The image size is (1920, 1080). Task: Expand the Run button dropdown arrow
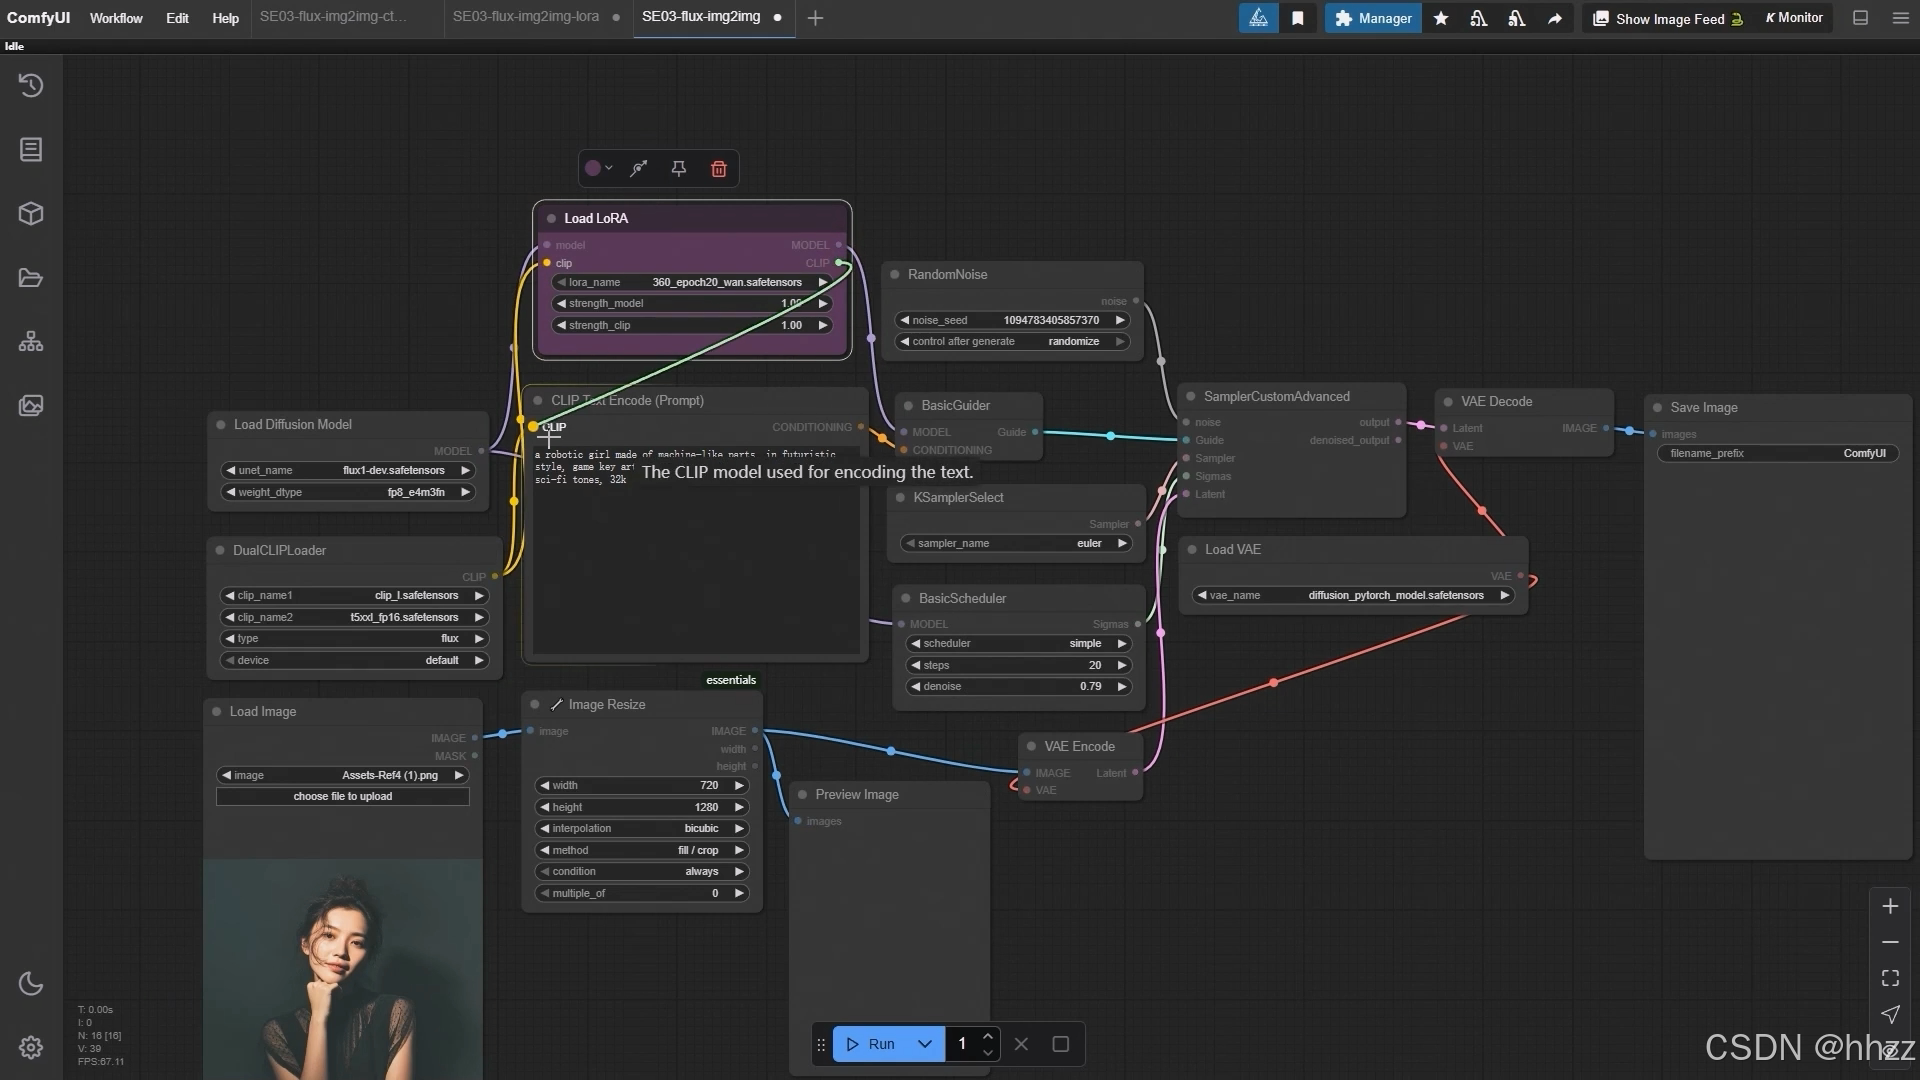925,1044
